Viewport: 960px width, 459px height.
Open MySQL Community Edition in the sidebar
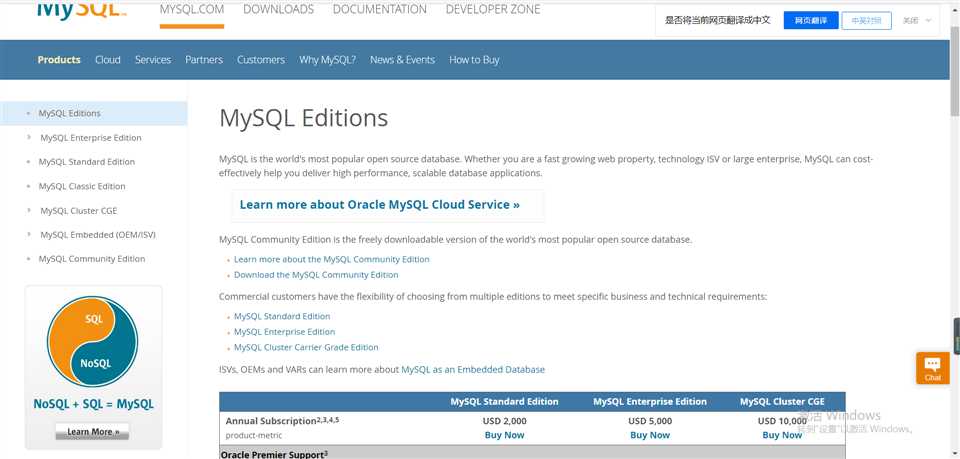coord(92,259)
